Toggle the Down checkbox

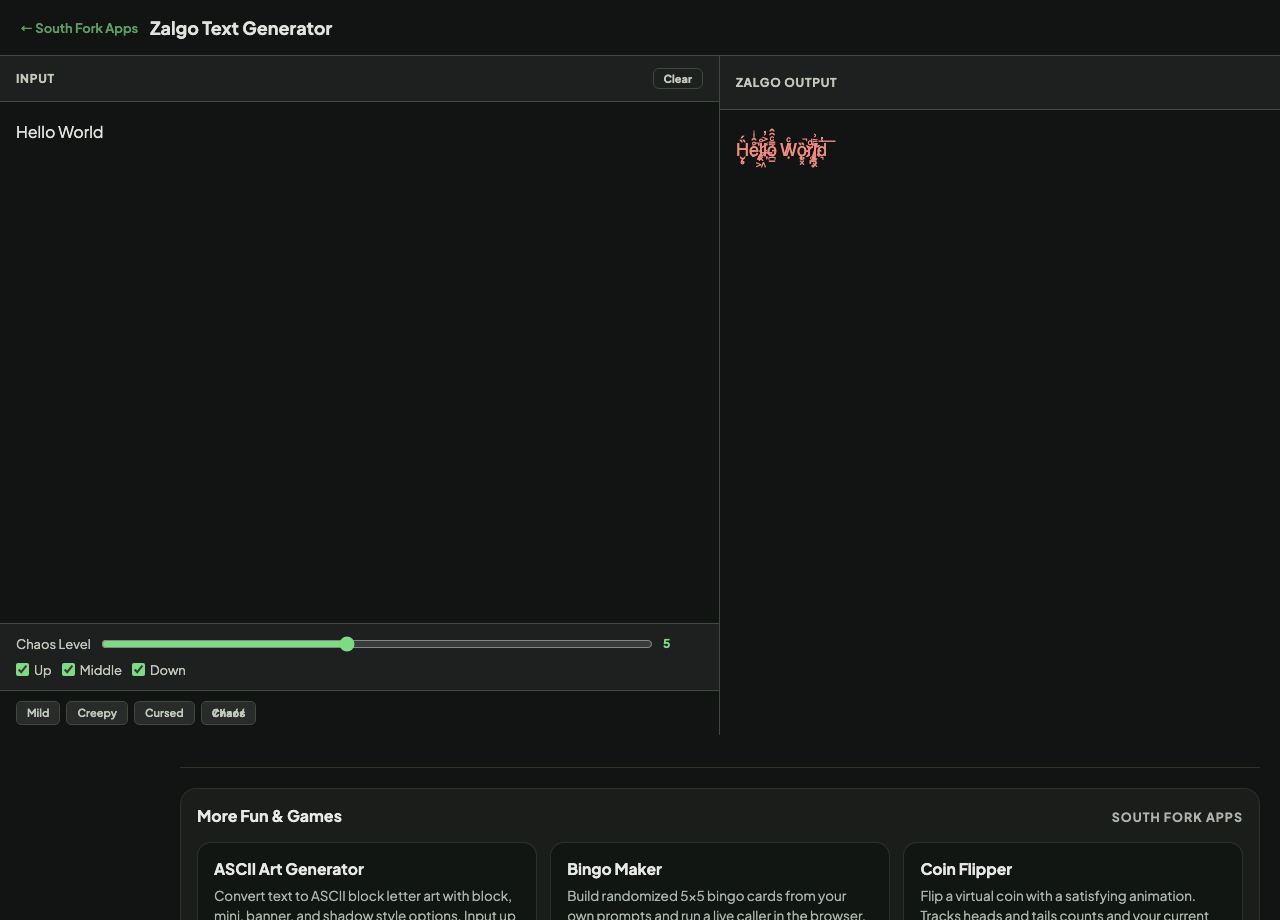[x=139, y=670]
